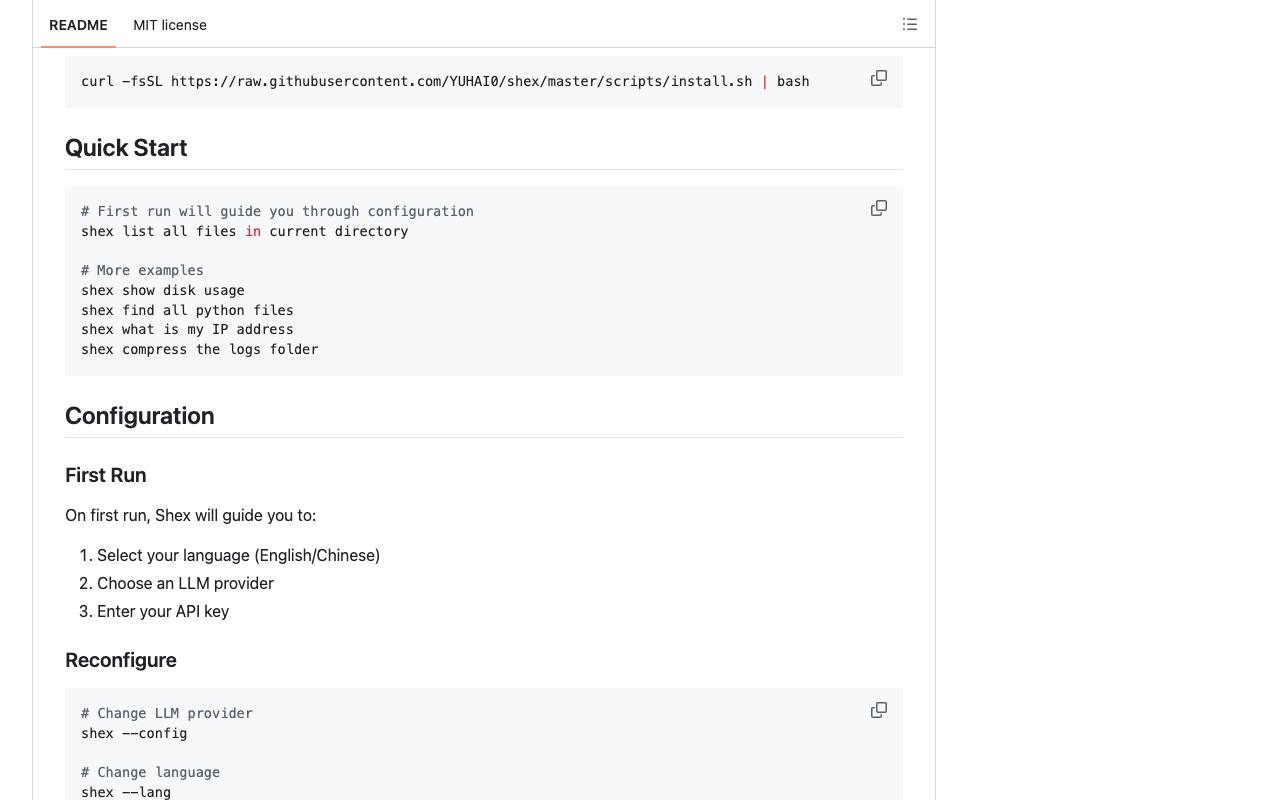Click the 'shex list all files' line
Screen dimensions: 1280x800
point(245,231)
